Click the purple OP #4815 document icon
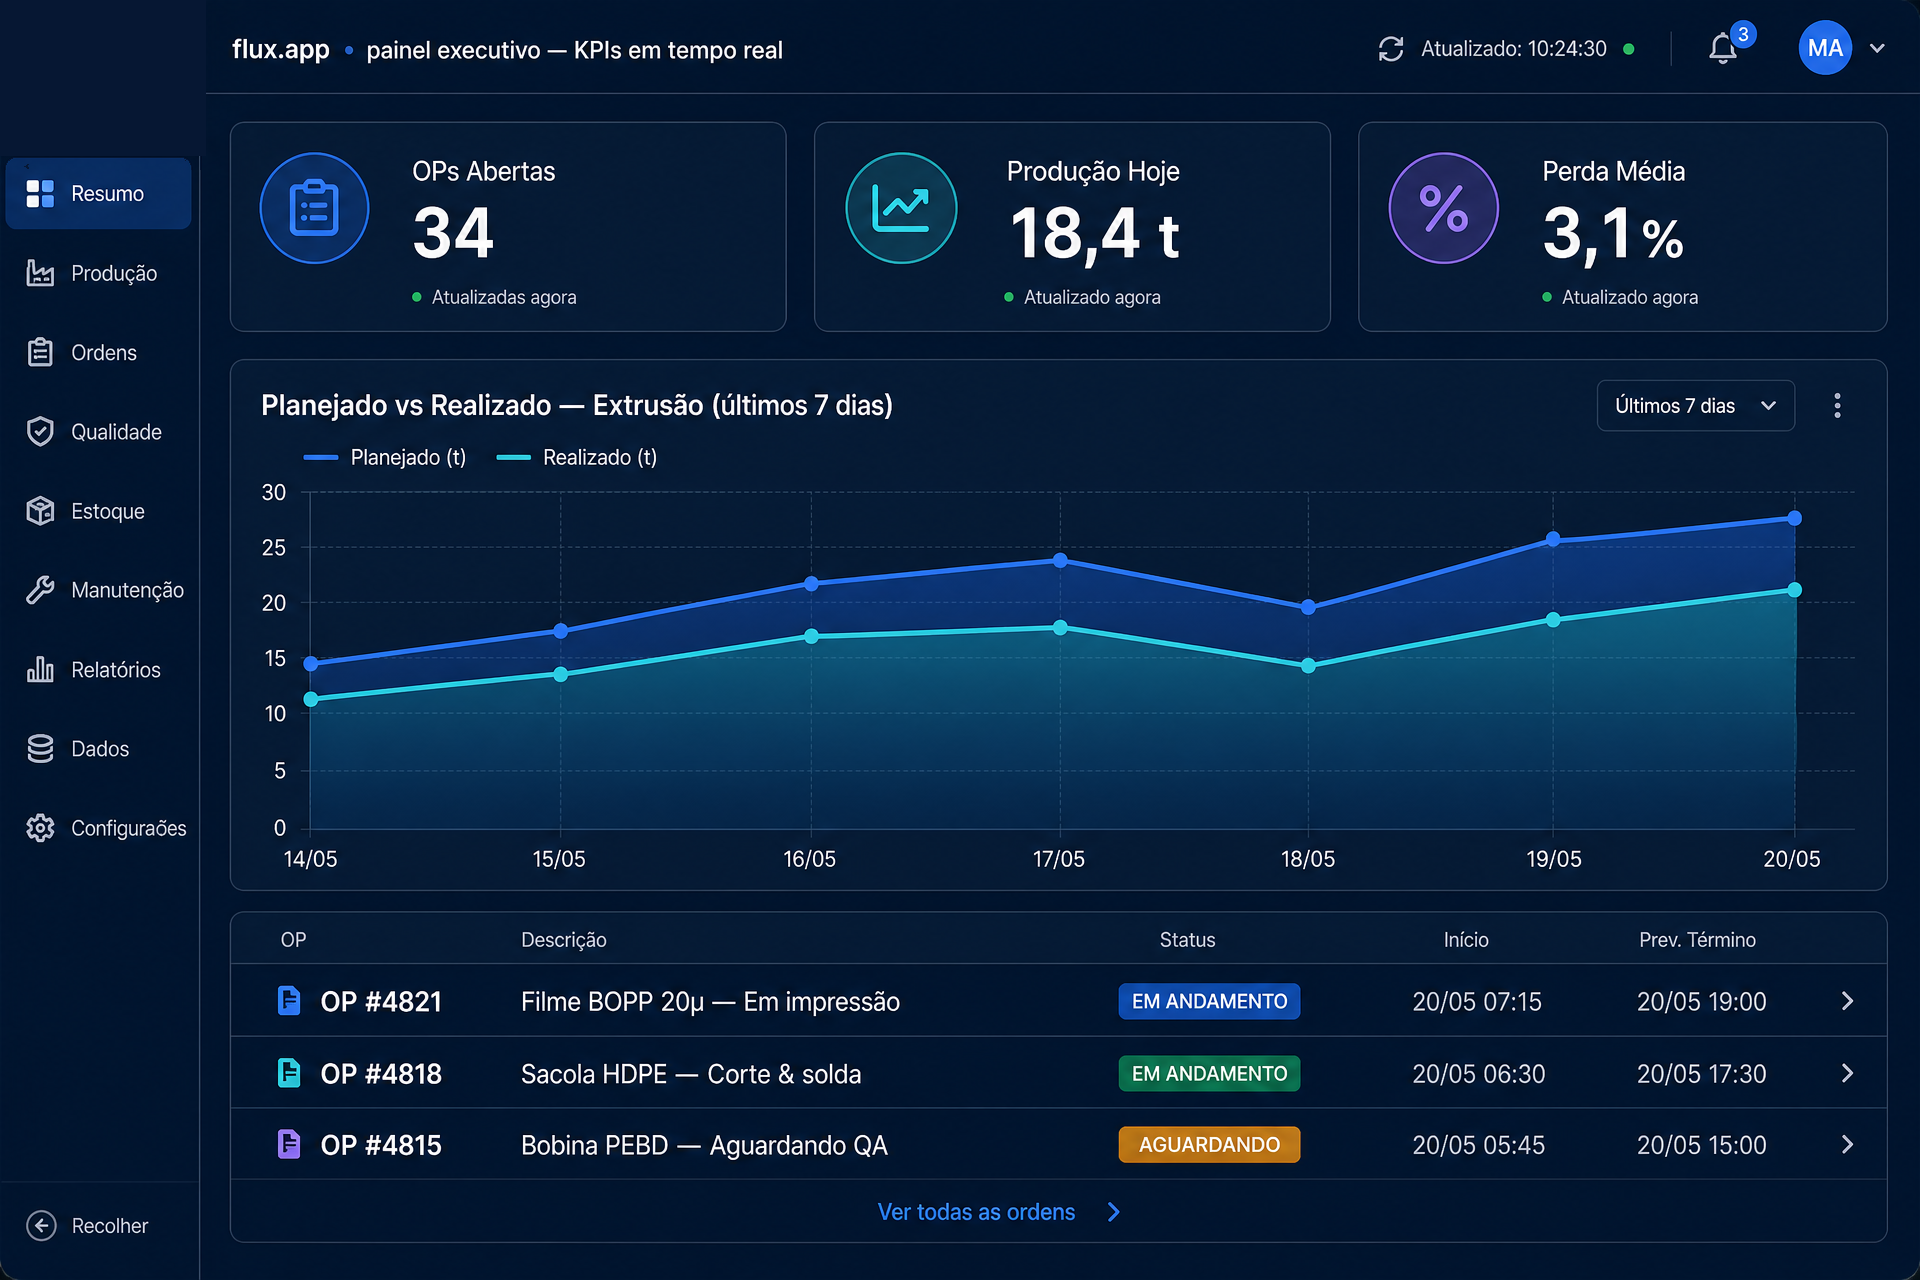The image size is (1920, 1280). tap(288, 1144)
